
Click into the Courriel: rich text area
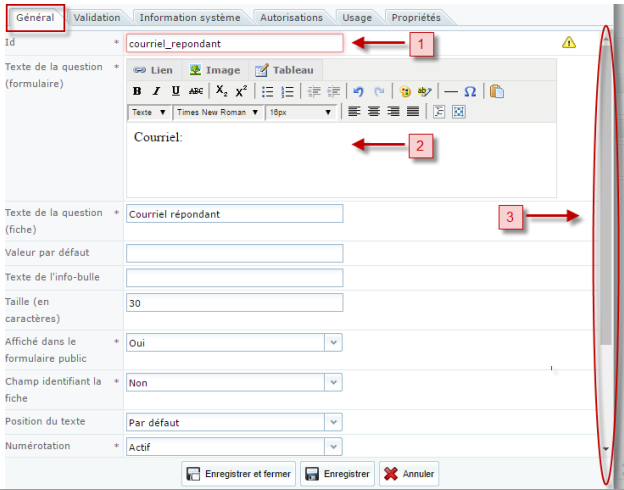(x=341, y=160)
